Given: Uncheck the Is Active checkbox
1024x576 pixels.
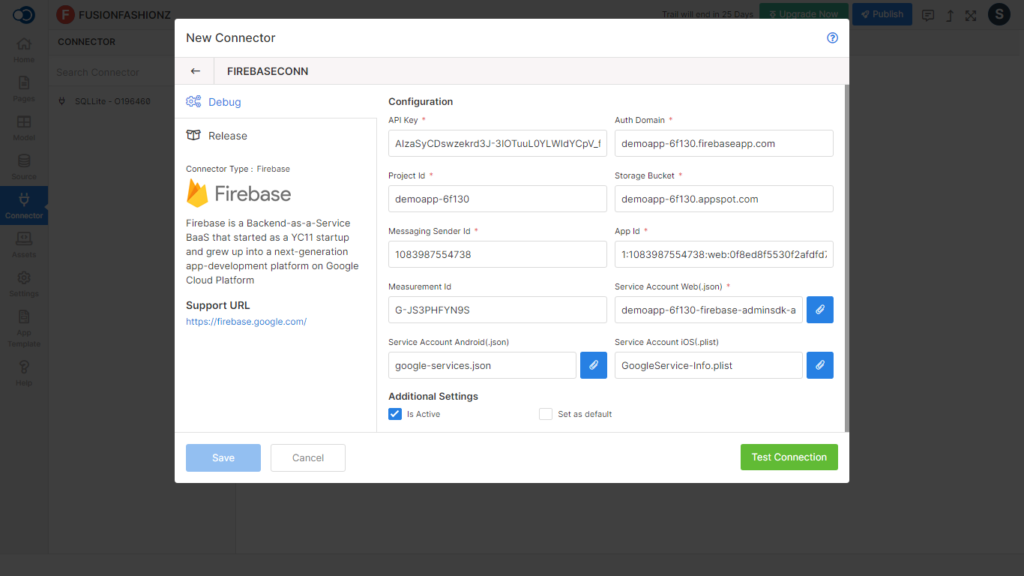Looking at the screenshot, I should click(x=395, y=414).
